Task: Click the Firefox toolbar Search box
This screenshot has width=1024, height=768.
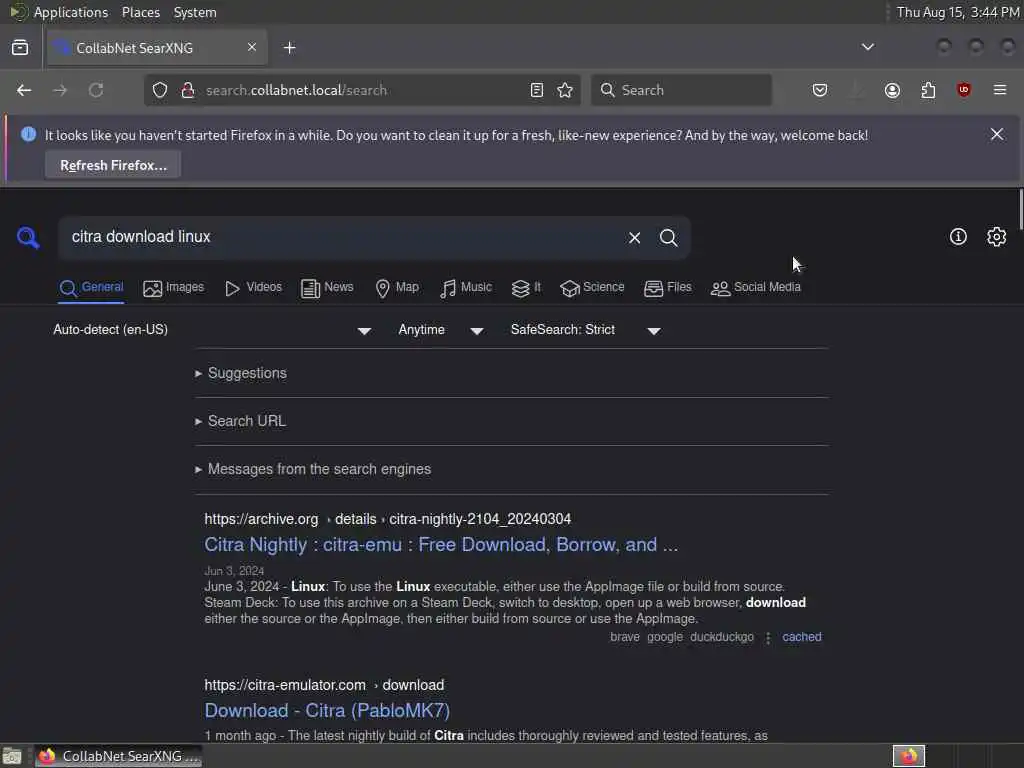Action: click(x=681, y=90)
